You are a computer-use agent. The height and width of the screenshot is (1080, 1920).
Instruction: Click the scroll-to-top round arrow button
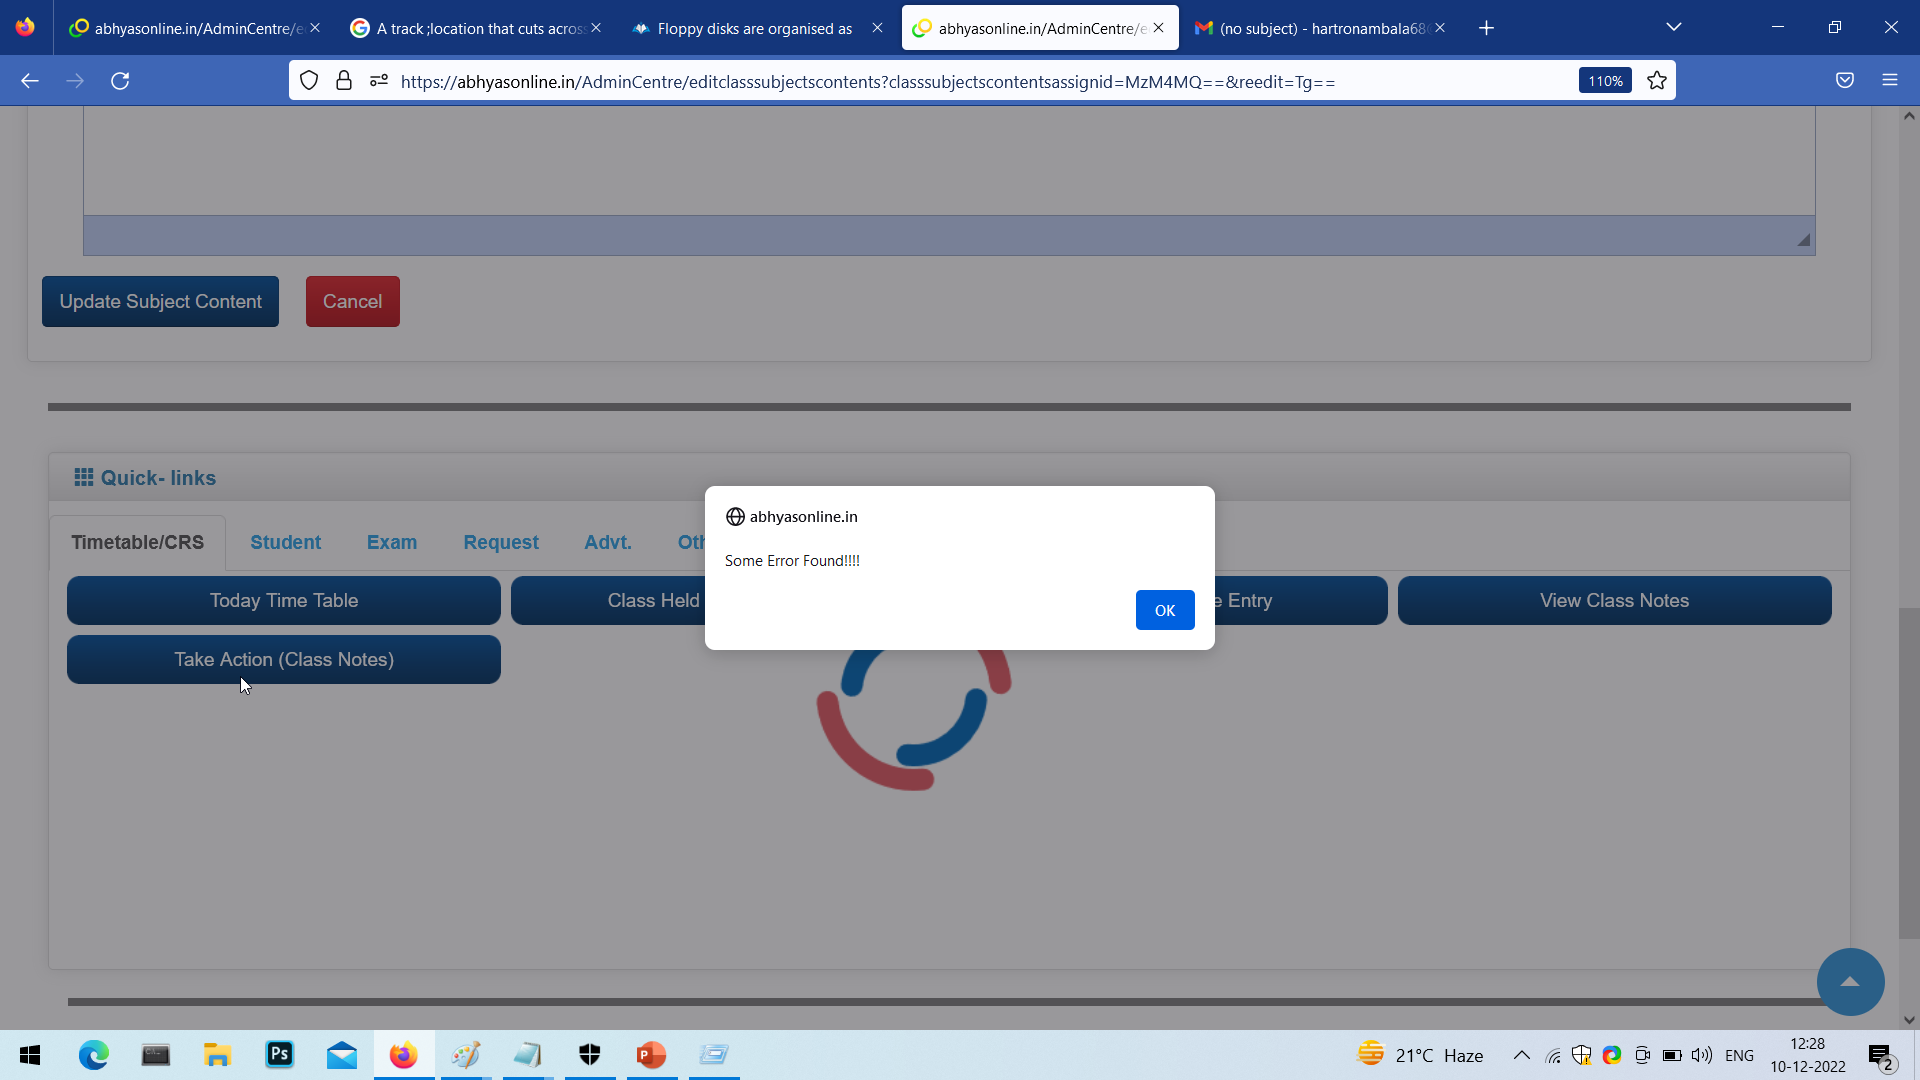coord(1849,981)
